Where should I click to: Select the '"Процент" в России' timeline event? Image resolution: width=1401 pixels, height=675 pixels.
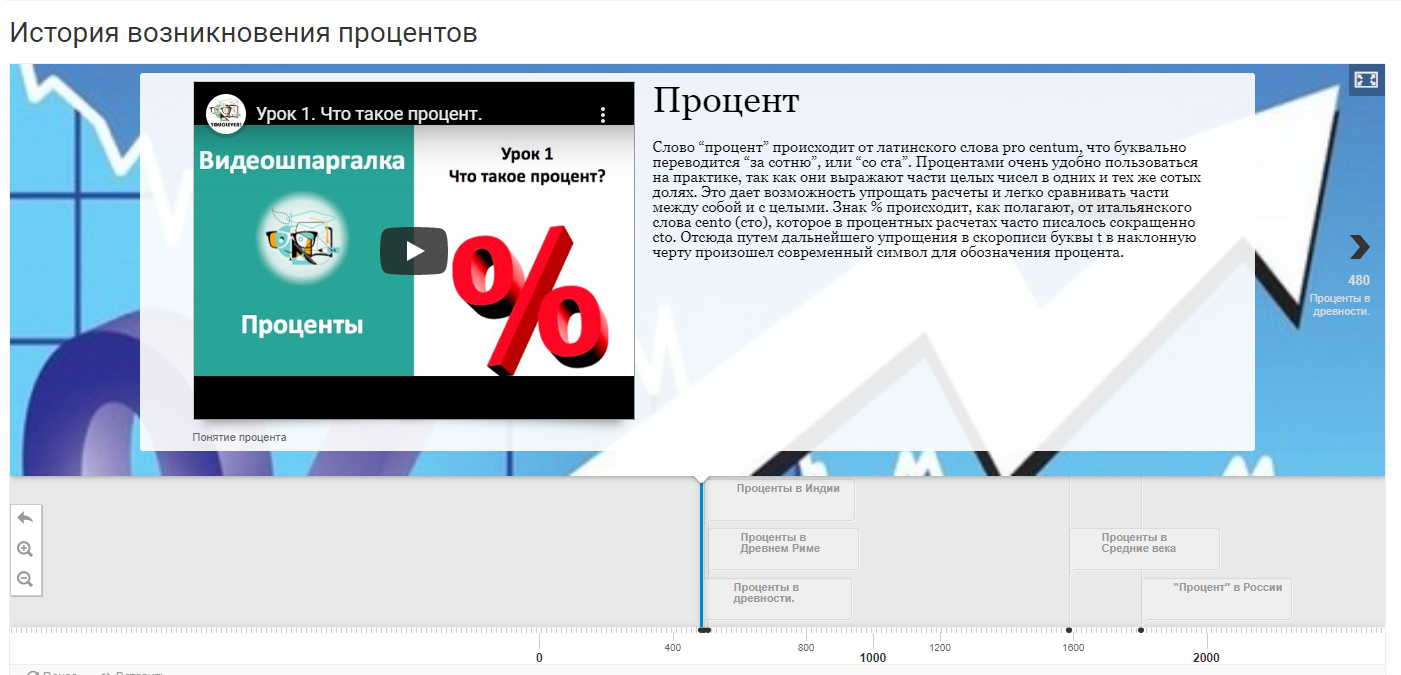(1227, 588)
